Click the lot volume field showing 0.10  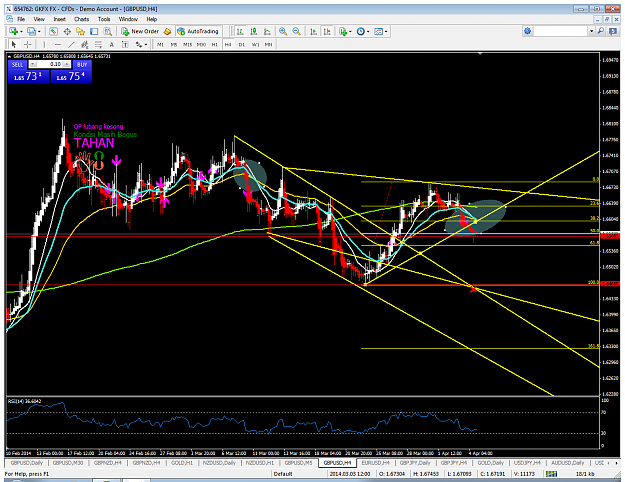pos(51,64)
